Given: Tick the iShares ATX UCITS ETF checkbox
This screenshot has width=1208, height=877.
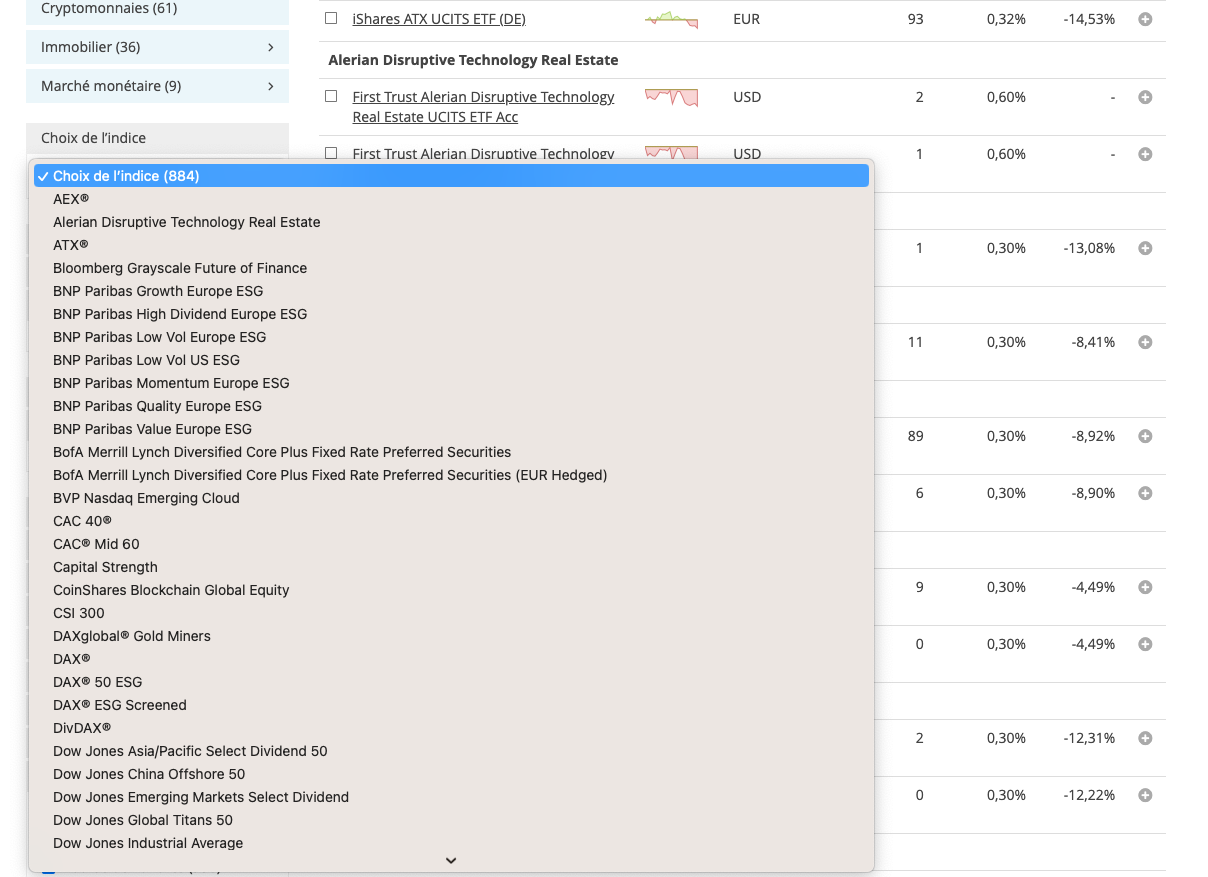Looking at the screenshot, I should click(x=331, y=19).
